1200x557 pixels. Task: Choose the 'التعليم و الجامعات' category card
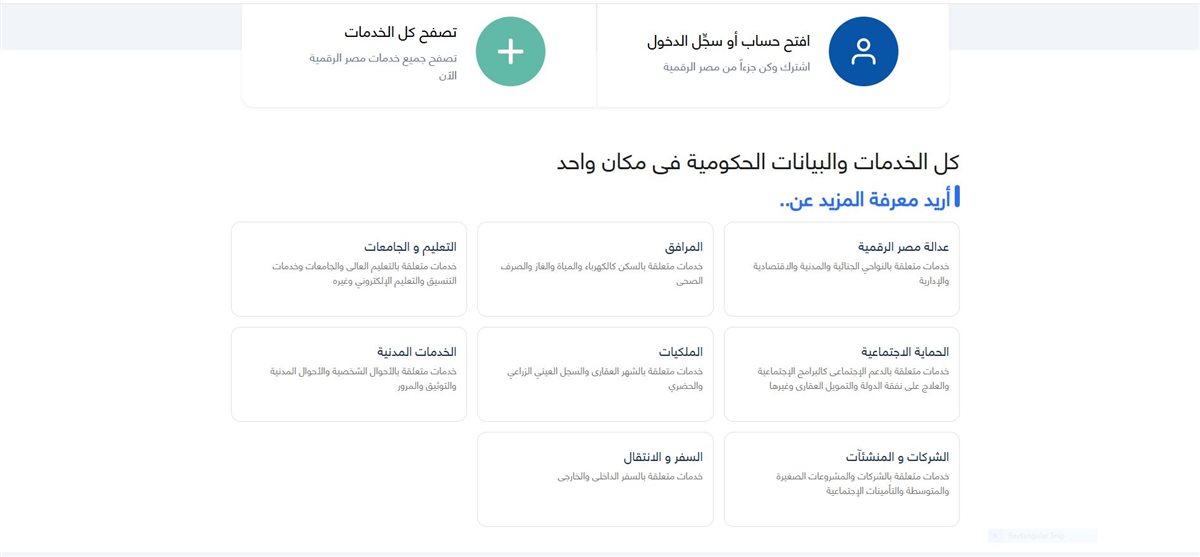[x=348, y=269]
